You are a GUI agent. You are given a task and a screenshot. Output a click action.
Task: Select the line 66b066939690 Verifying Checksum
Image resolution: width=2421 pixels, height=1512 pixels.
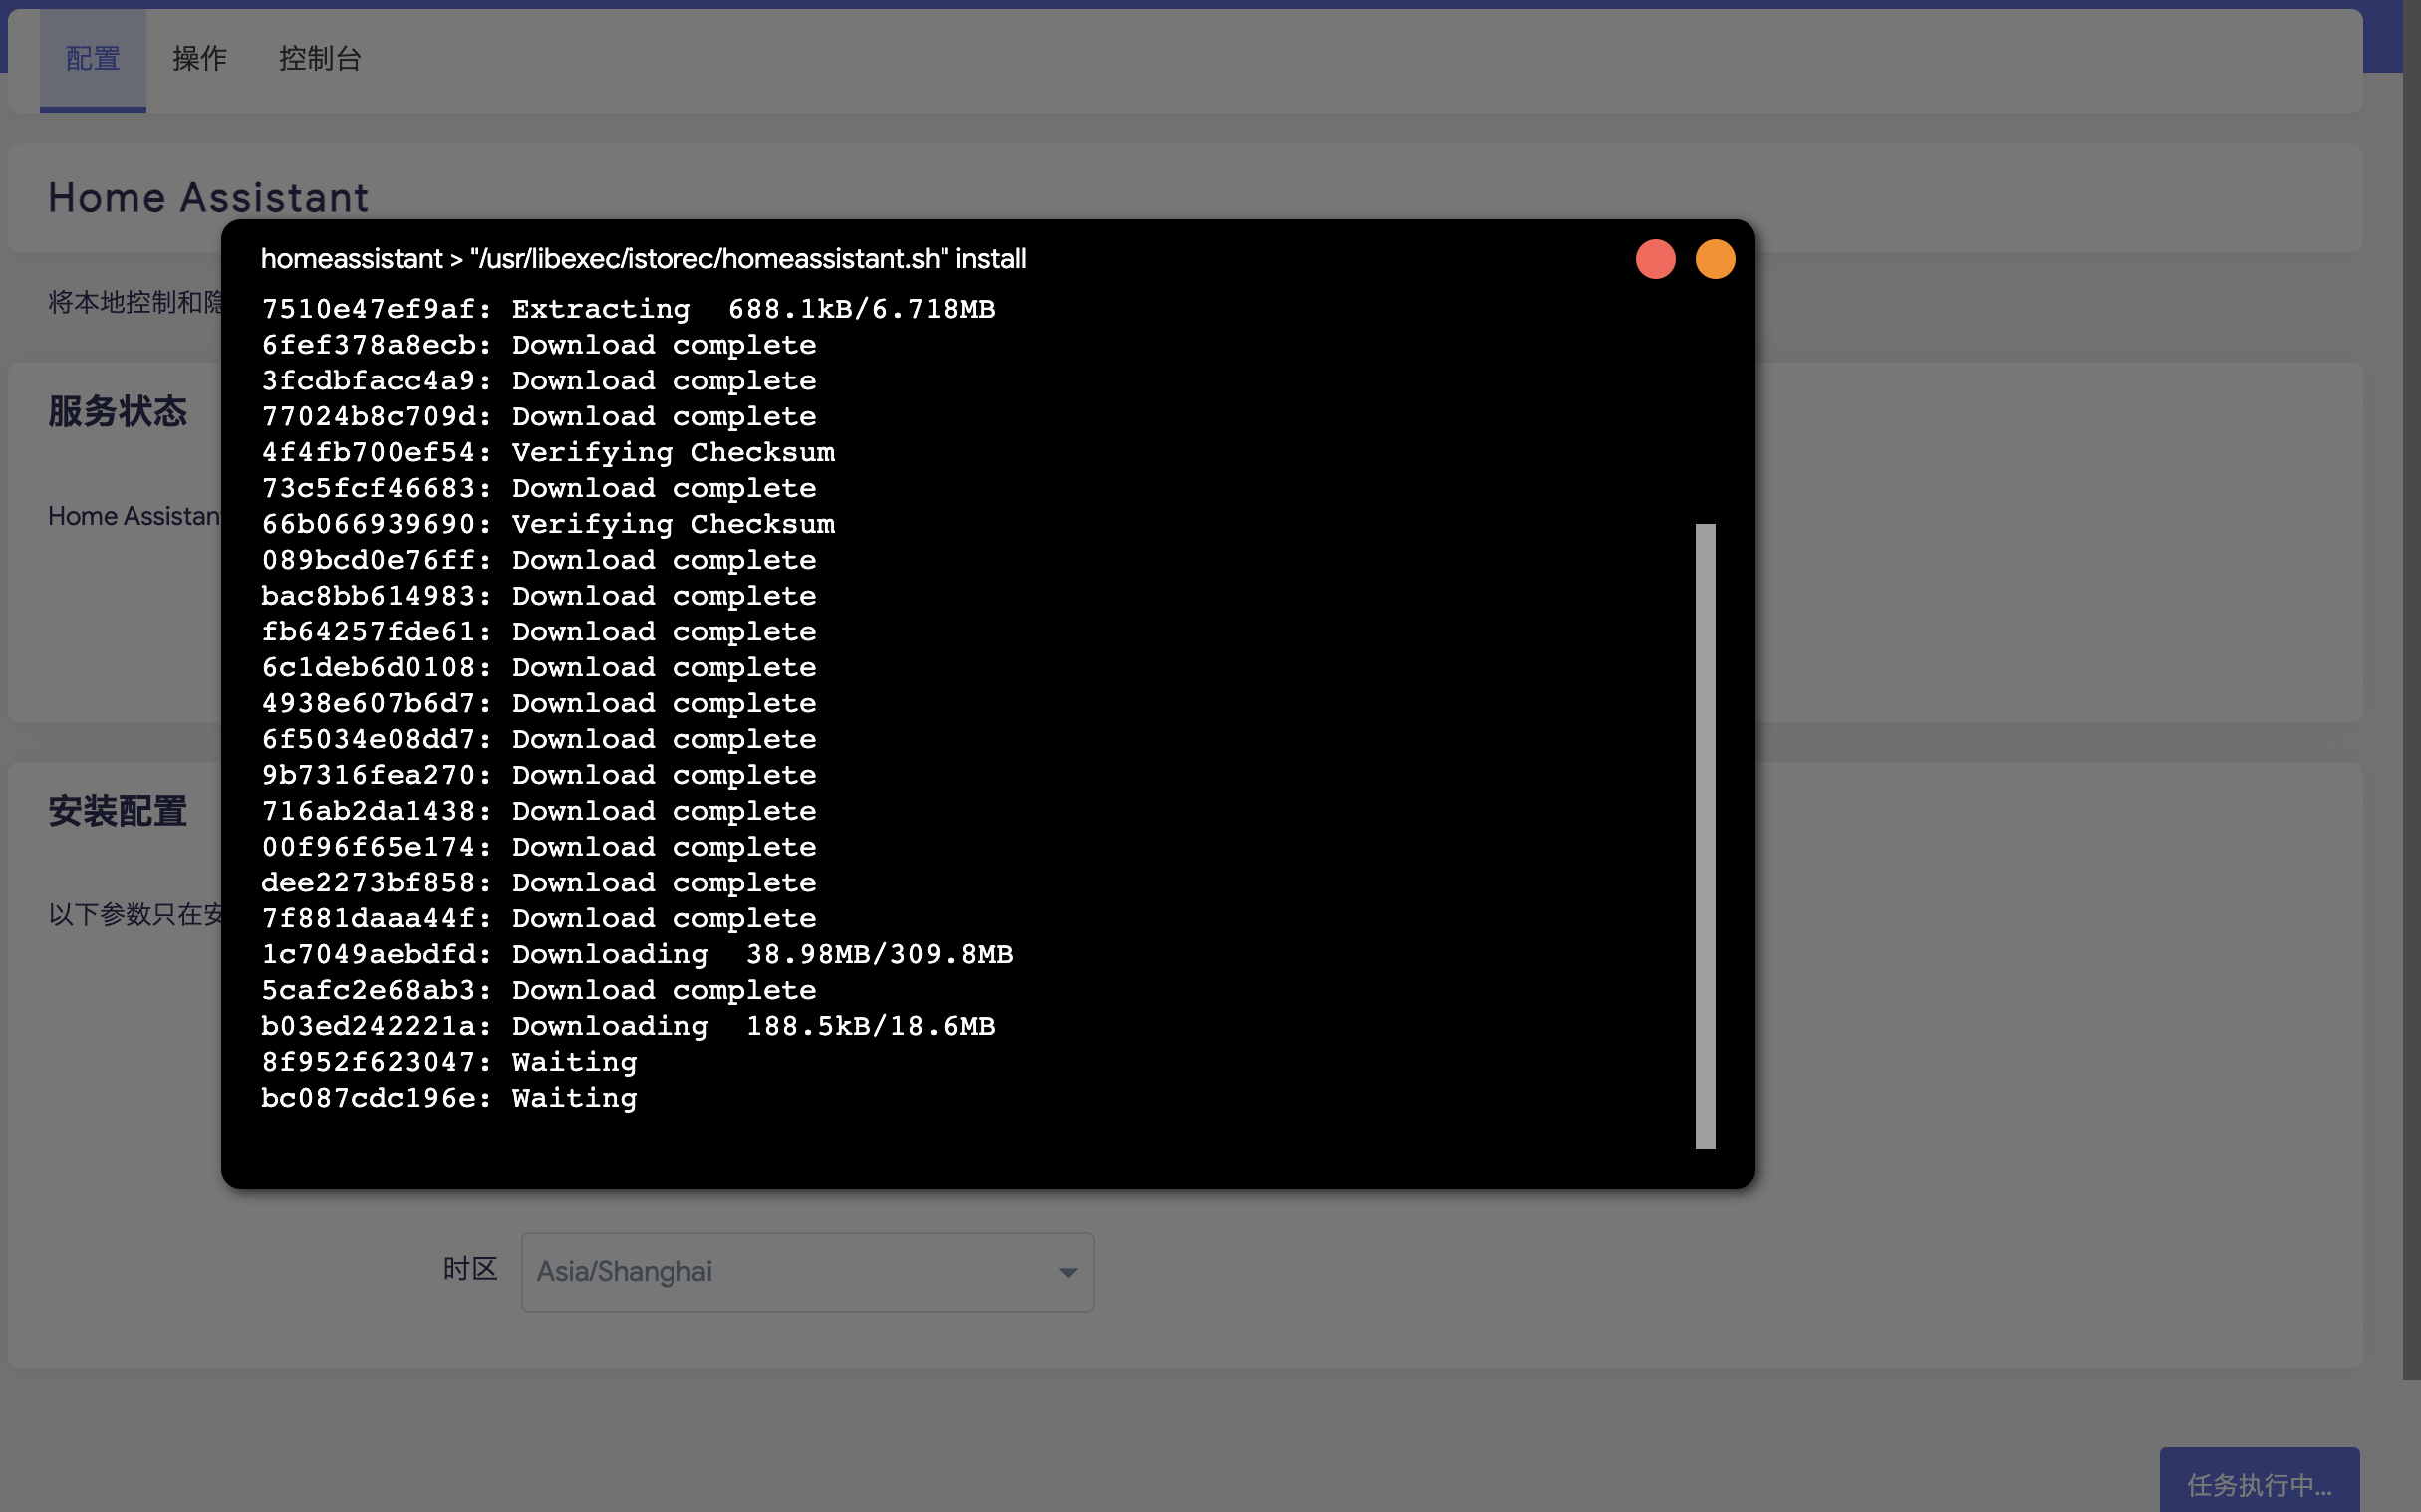(548, 525)
